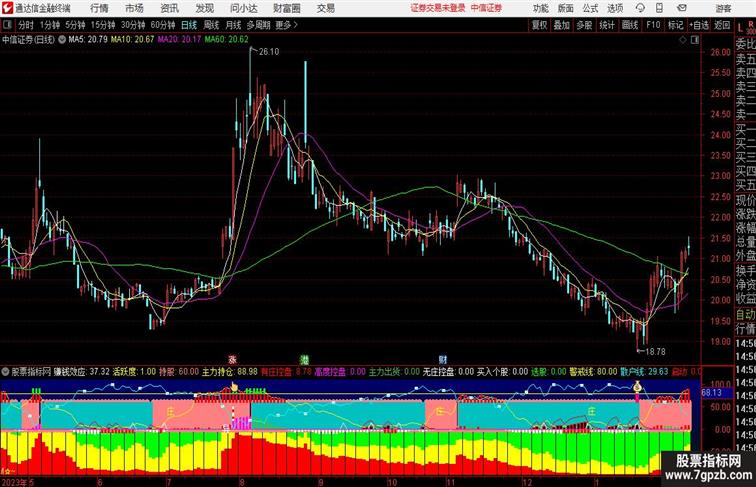
Task: Switch to the 15分钟 period tab
Action: [103, 25]
